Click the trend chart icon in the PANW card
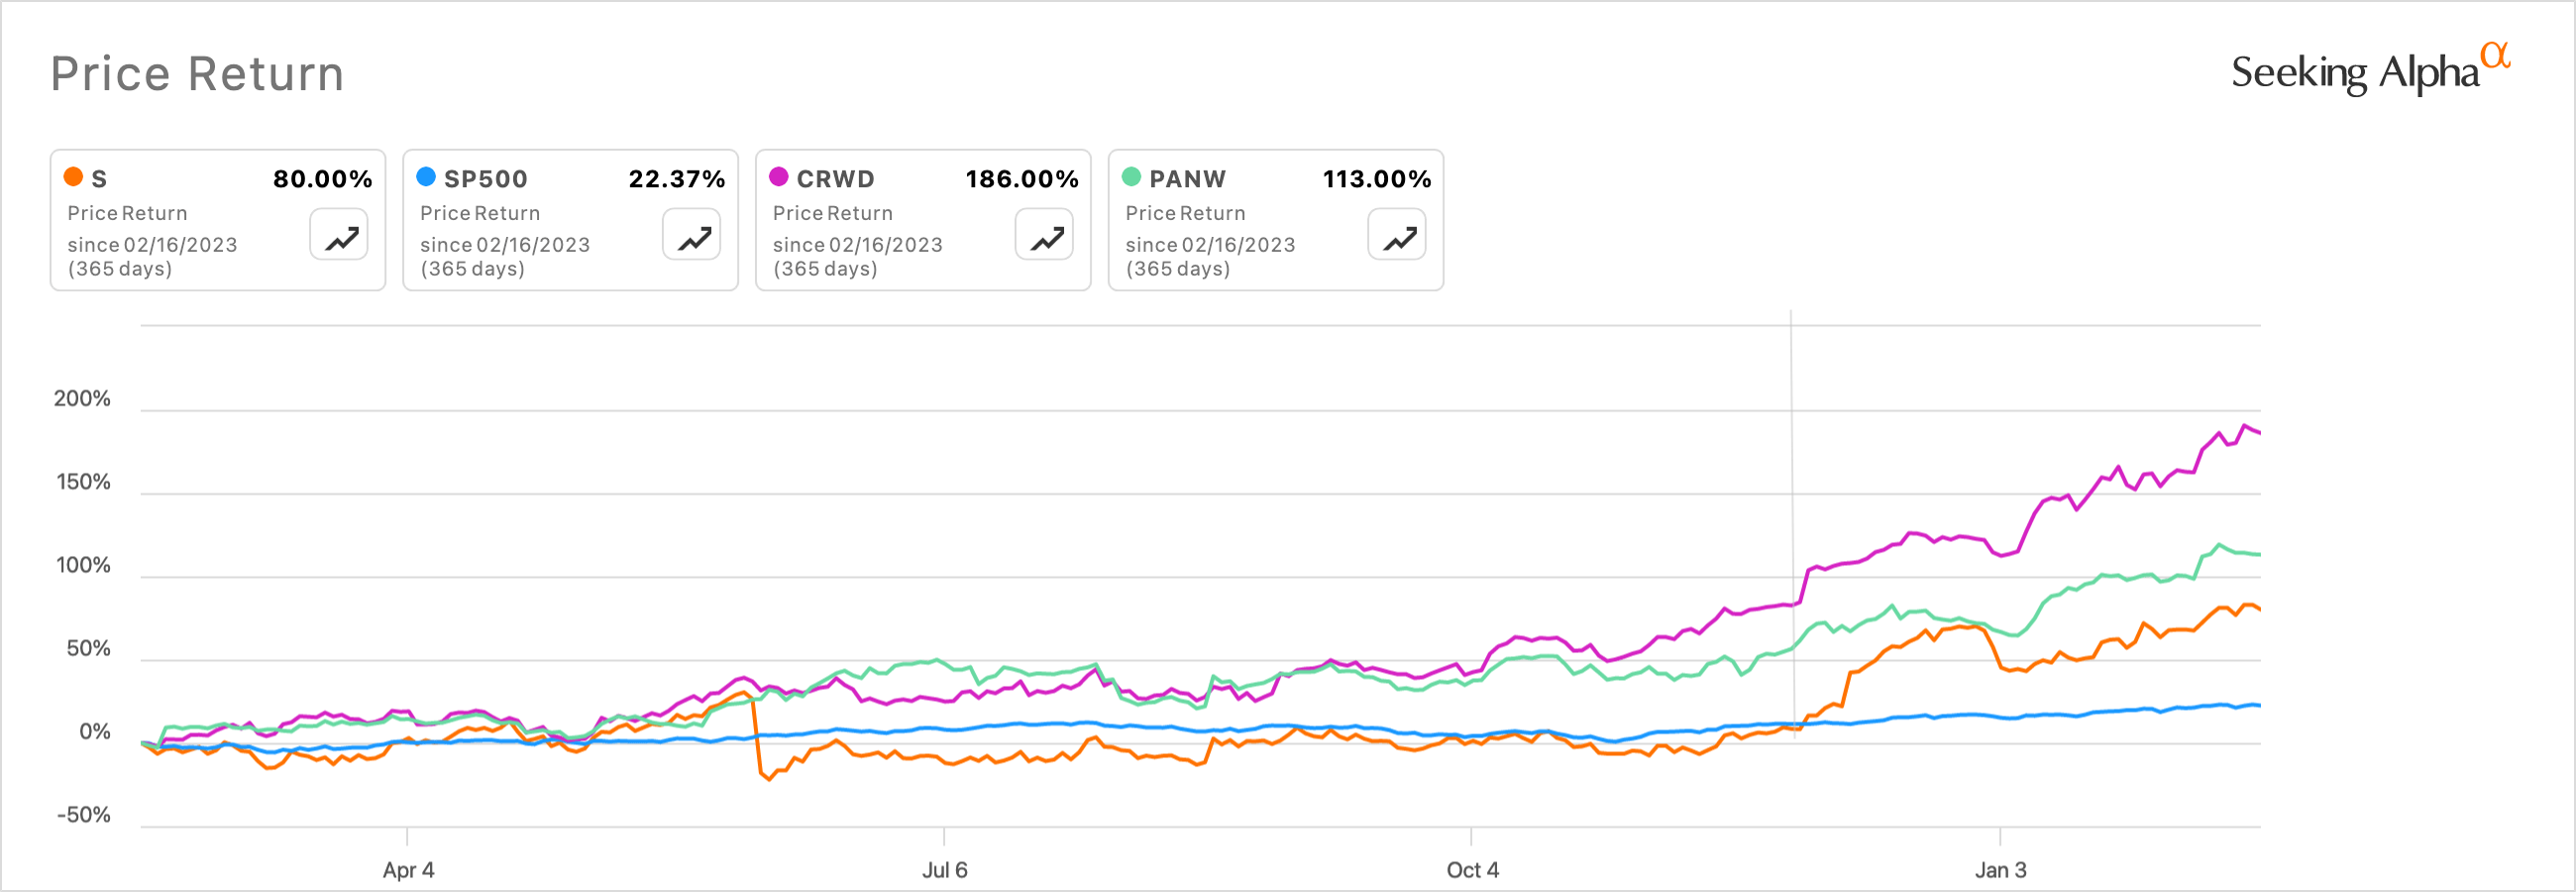Image resolution: width=2576 pixels, height=892 pixels. pyautogui.click(x=1398, y=235)
